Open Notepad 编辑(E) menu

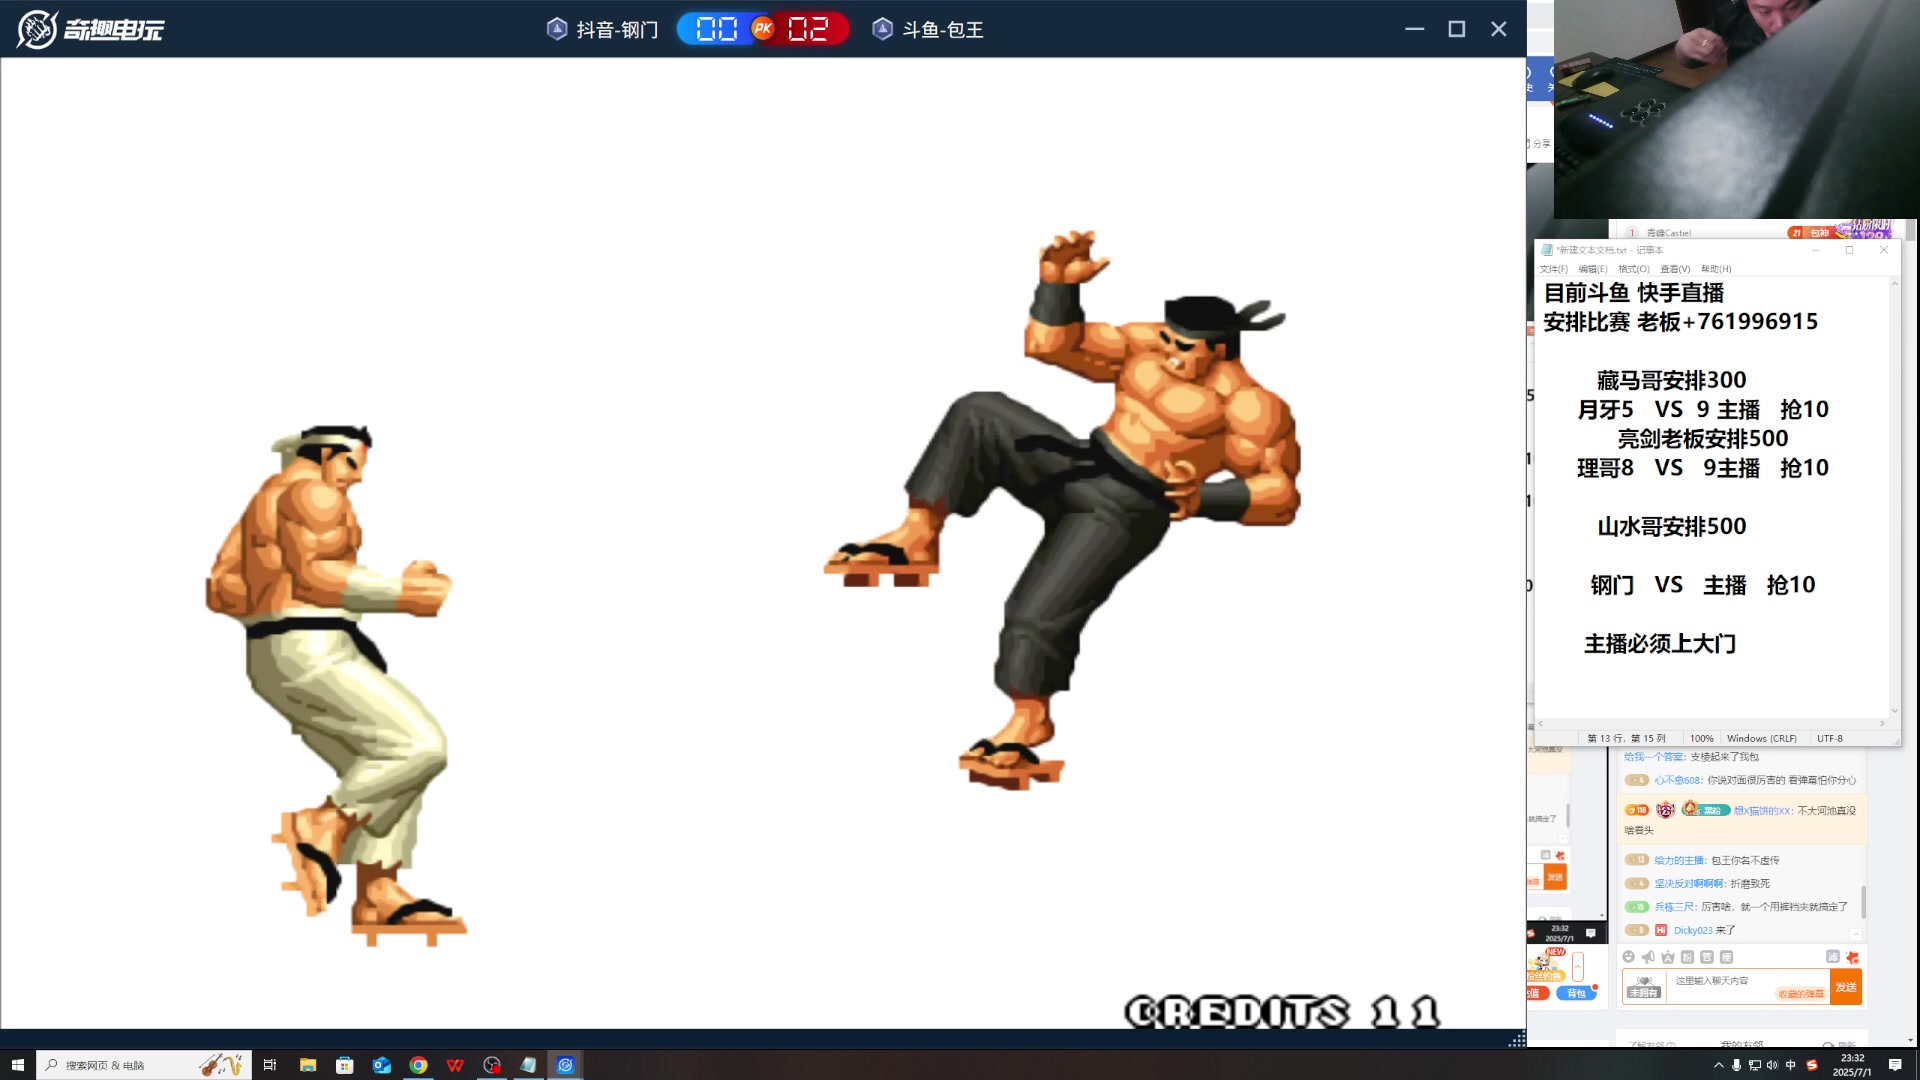(x=1593, y=269)
